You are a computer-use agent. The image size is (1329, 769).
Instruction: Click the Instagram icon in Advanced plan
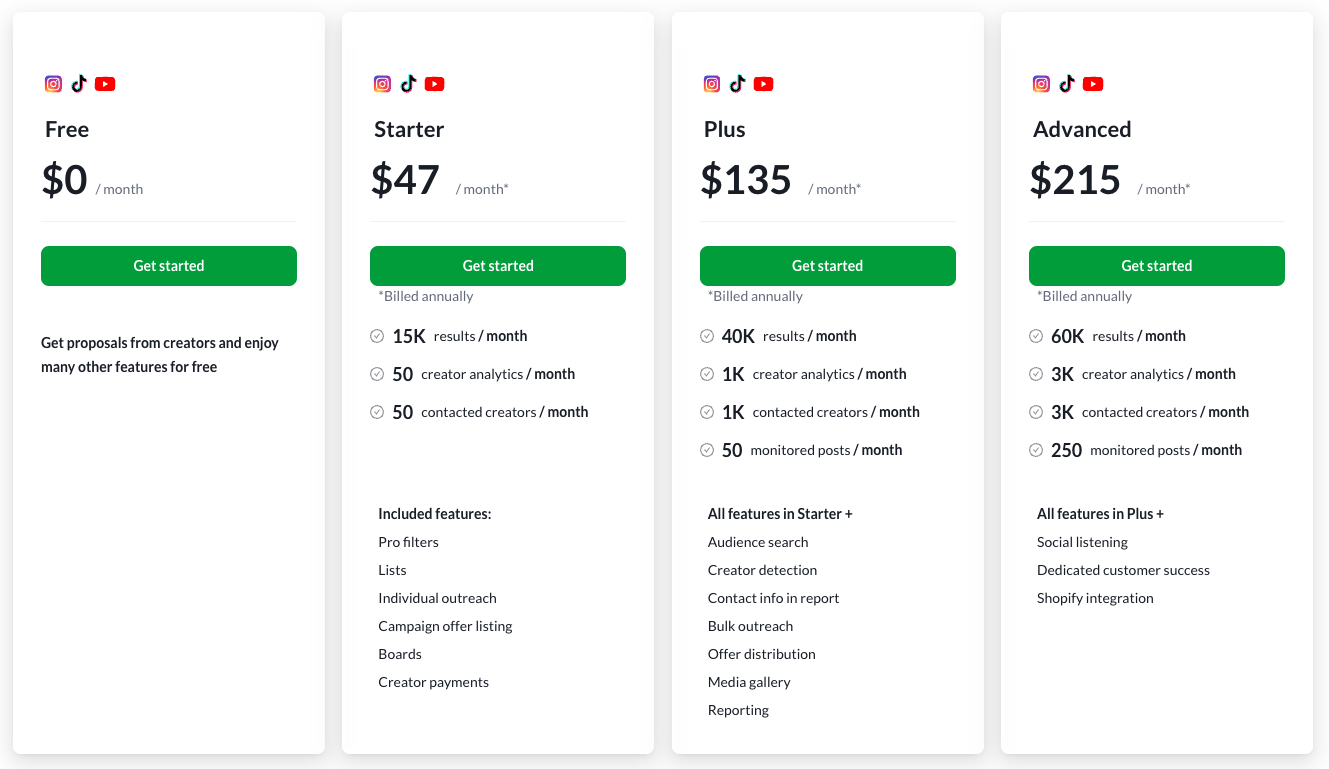click(1042, 84)
